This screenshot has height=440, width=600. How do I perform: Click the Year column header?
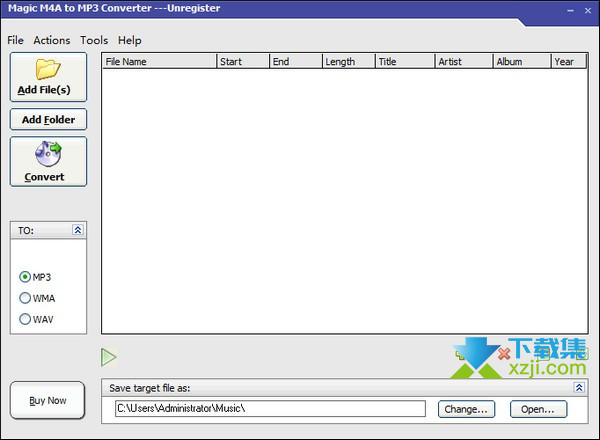click(569, 61)
